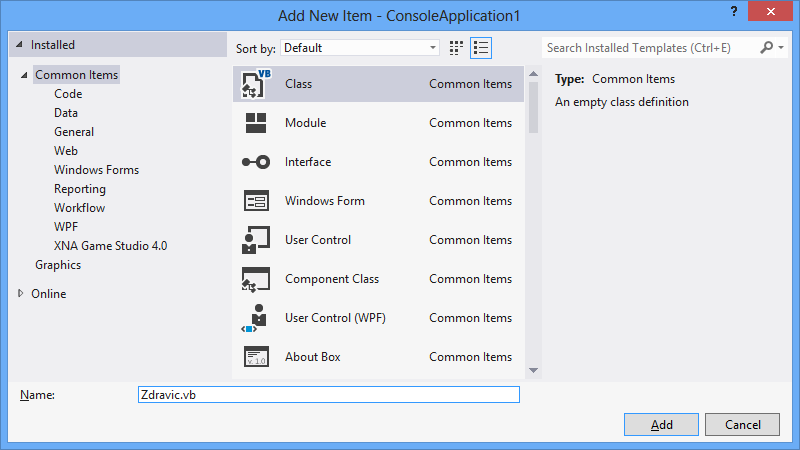Pick the Interface template icon
The image size is (800, 450).
coord(255,162)
